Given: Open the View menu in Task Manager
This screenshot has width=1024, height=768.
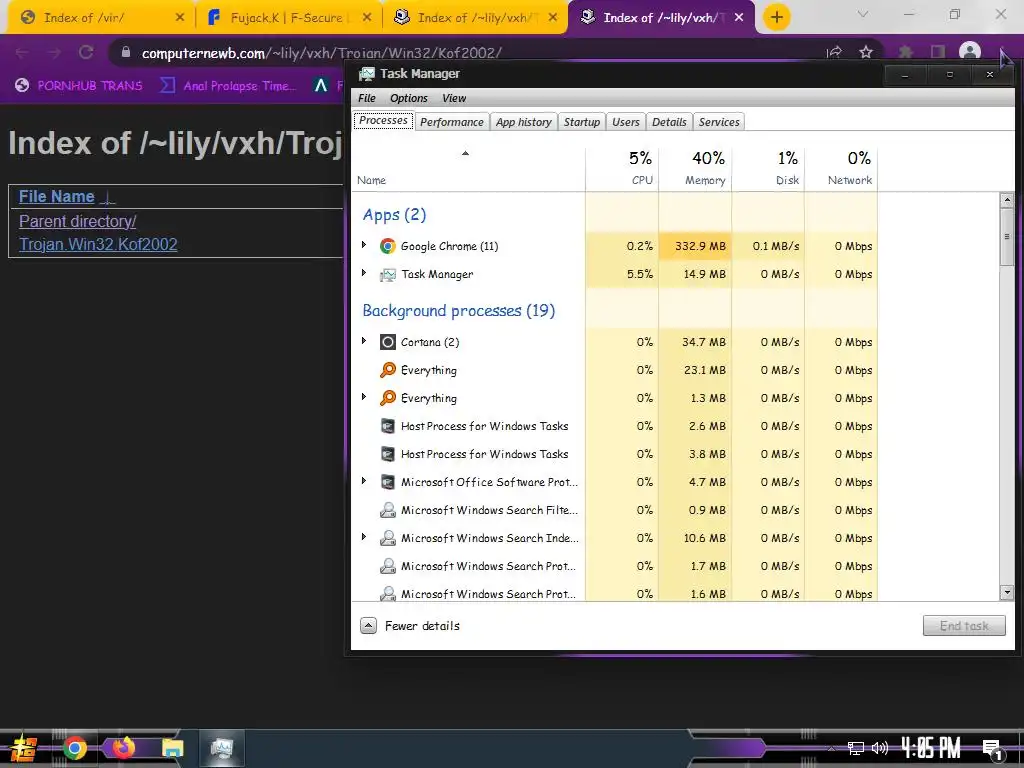Looking at the screenshot, I should tap(454, 98).
